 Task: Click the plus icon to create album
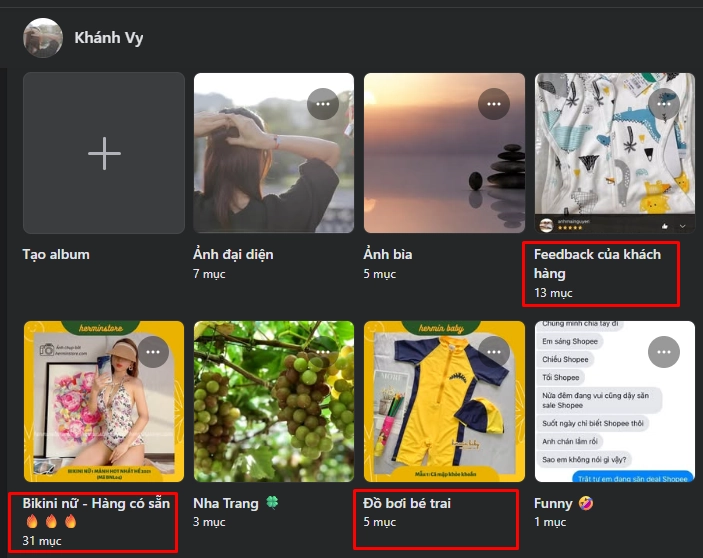104,153
